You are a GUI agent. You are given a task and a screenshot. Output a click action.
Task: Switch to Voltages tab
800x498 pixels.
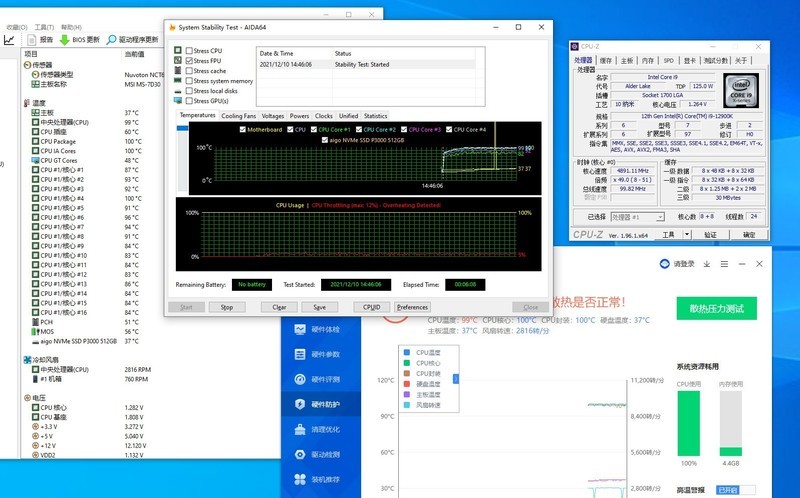coord(273,116)
